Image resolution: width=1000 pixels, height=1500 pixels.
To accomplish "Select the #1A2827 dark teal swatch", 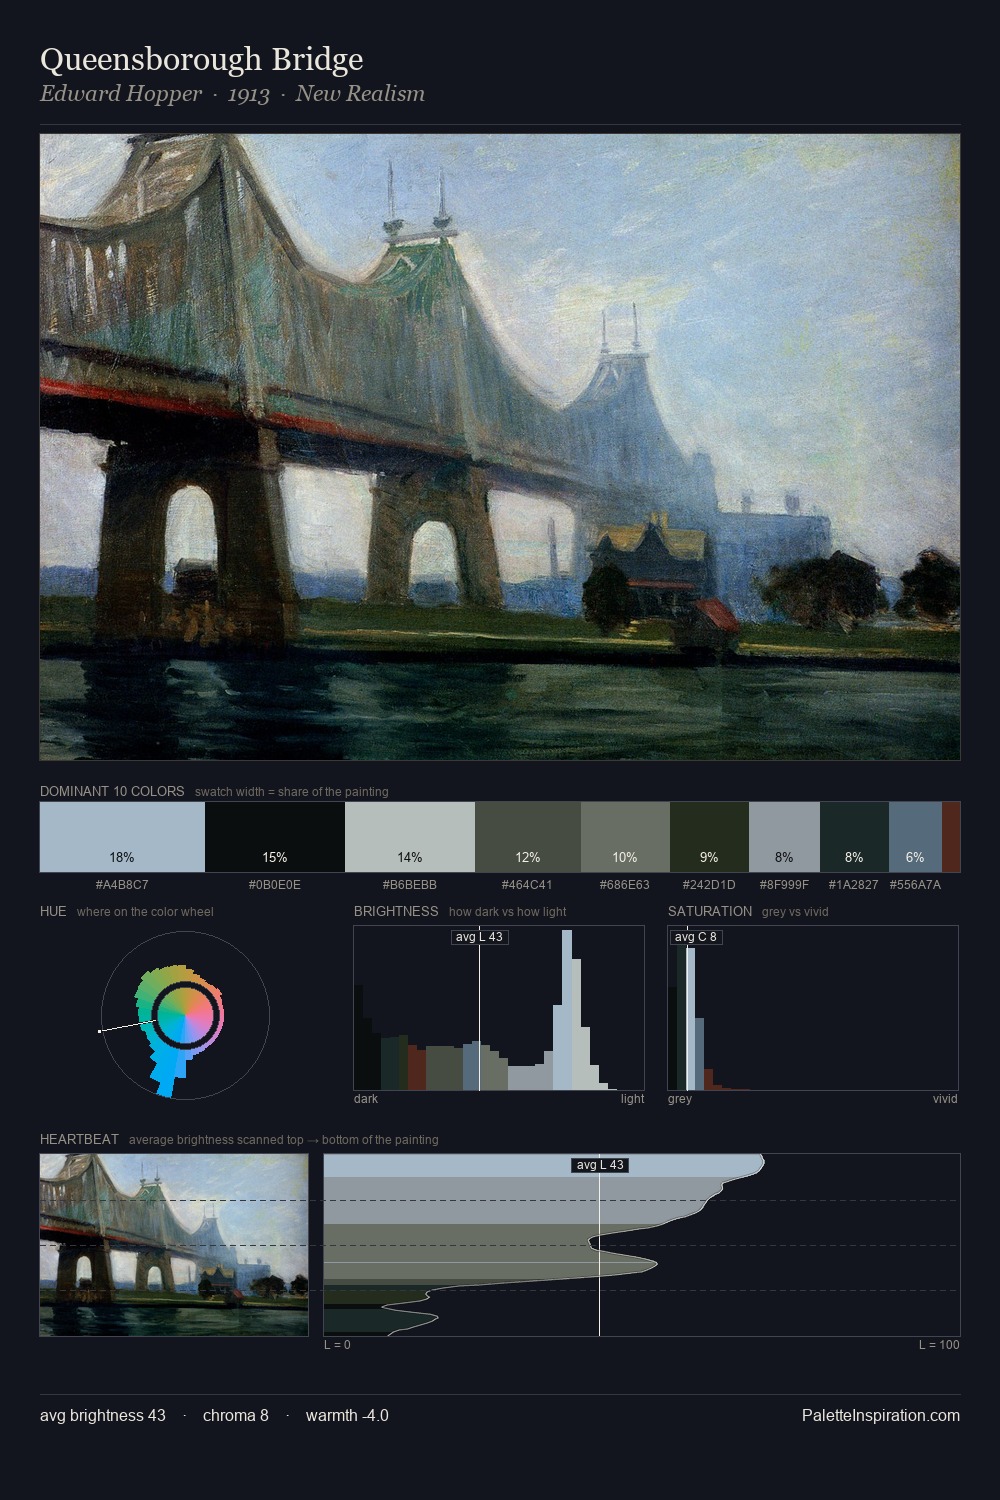I will (854, 837).
